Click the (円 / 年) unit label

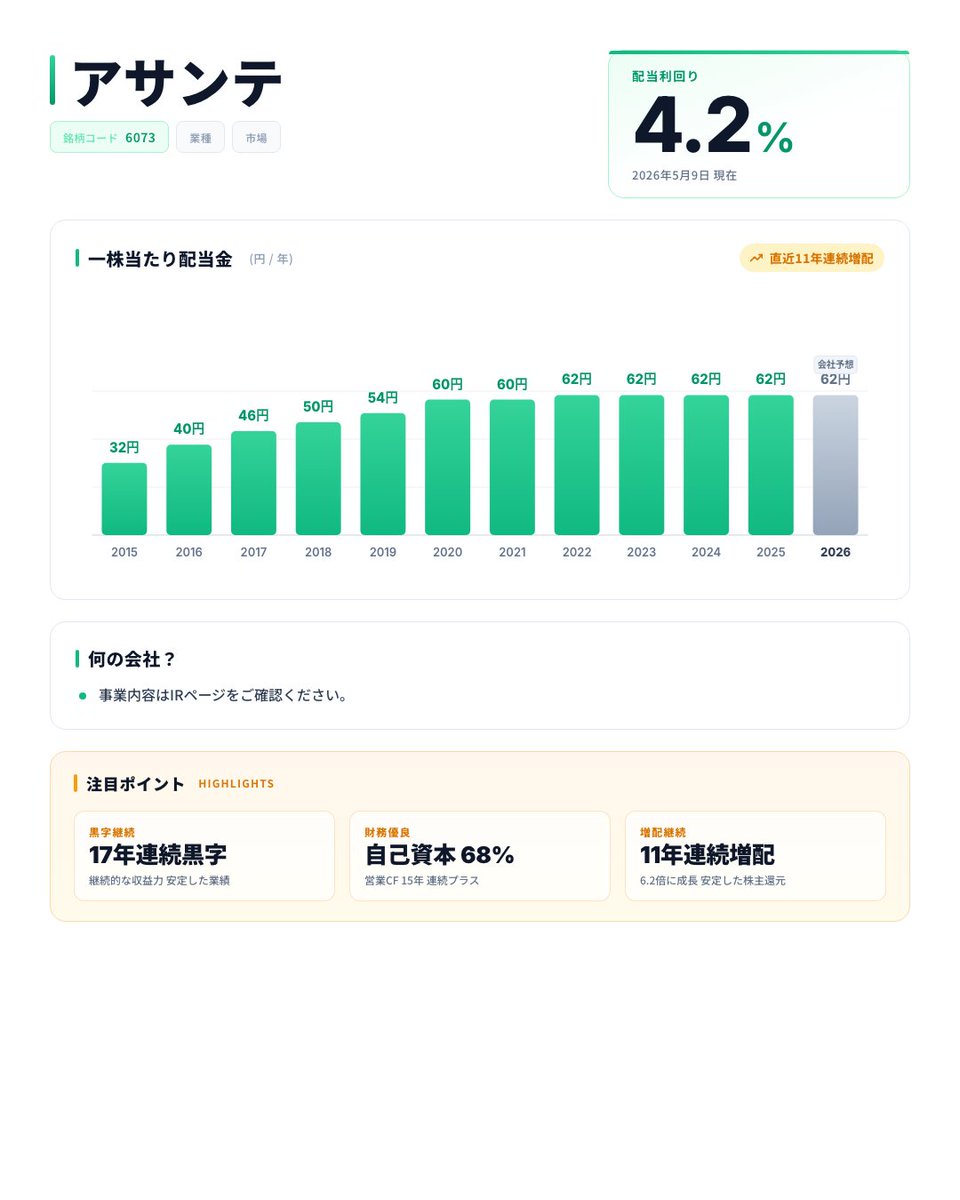pos(271,259)
